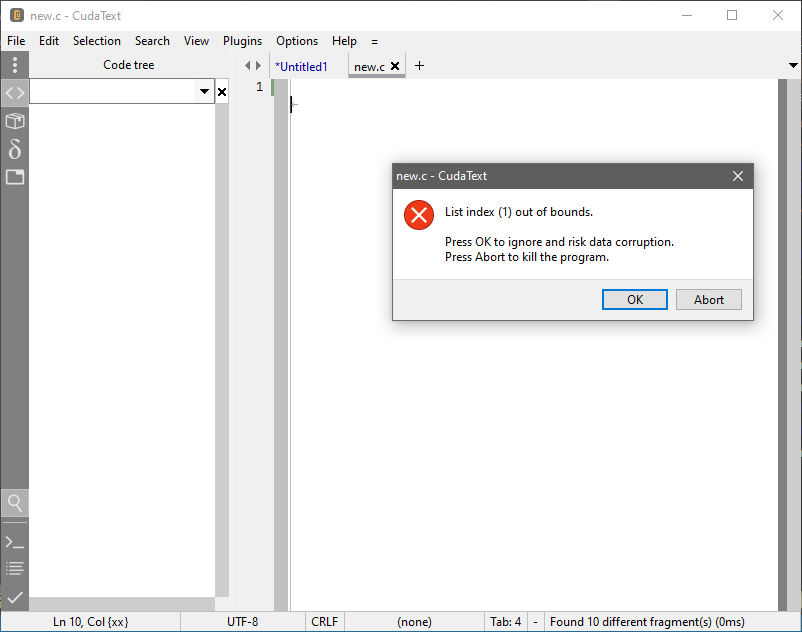This screenshot has width=802, height=632.
Task: Open the File menu
Action: coord(16,41)
